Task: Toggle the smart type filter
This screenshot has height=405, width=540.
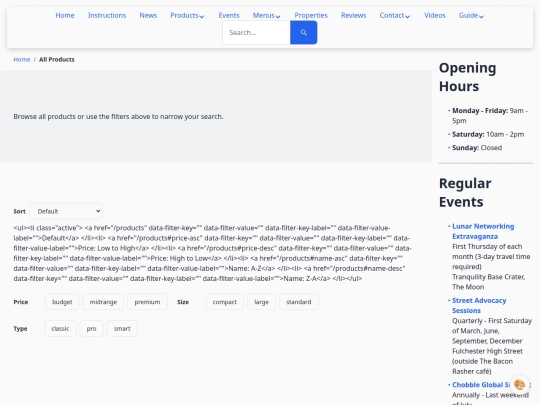Action: click(122, 329)
